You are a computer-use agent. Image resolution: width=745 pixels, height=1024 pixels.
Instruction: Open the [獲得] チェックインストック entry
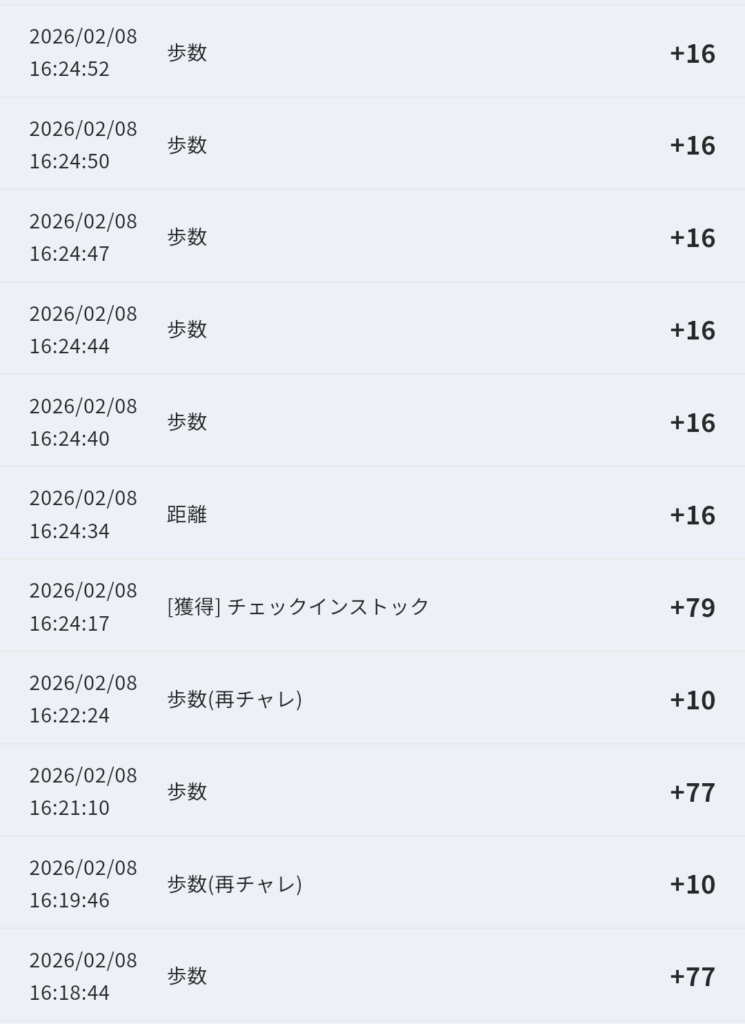[297, 607]
